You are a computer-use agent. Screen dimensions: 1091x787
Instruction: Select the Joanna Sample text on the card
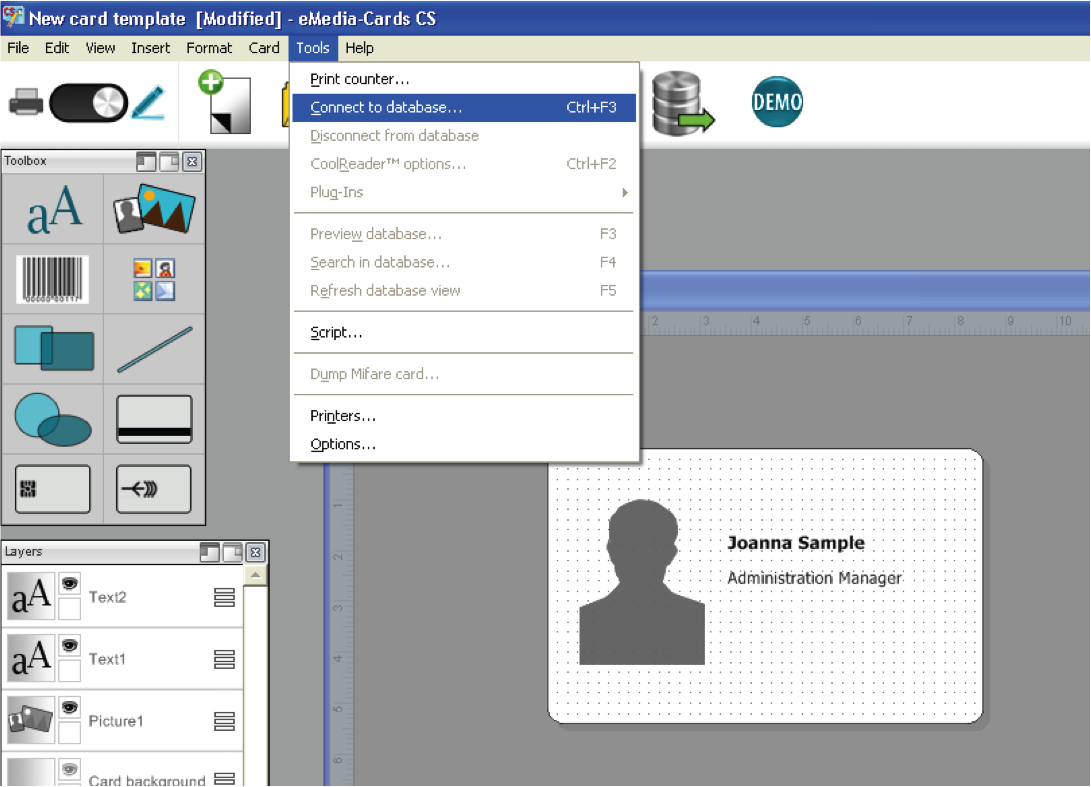pyautogui.click(x=796, y=543)
